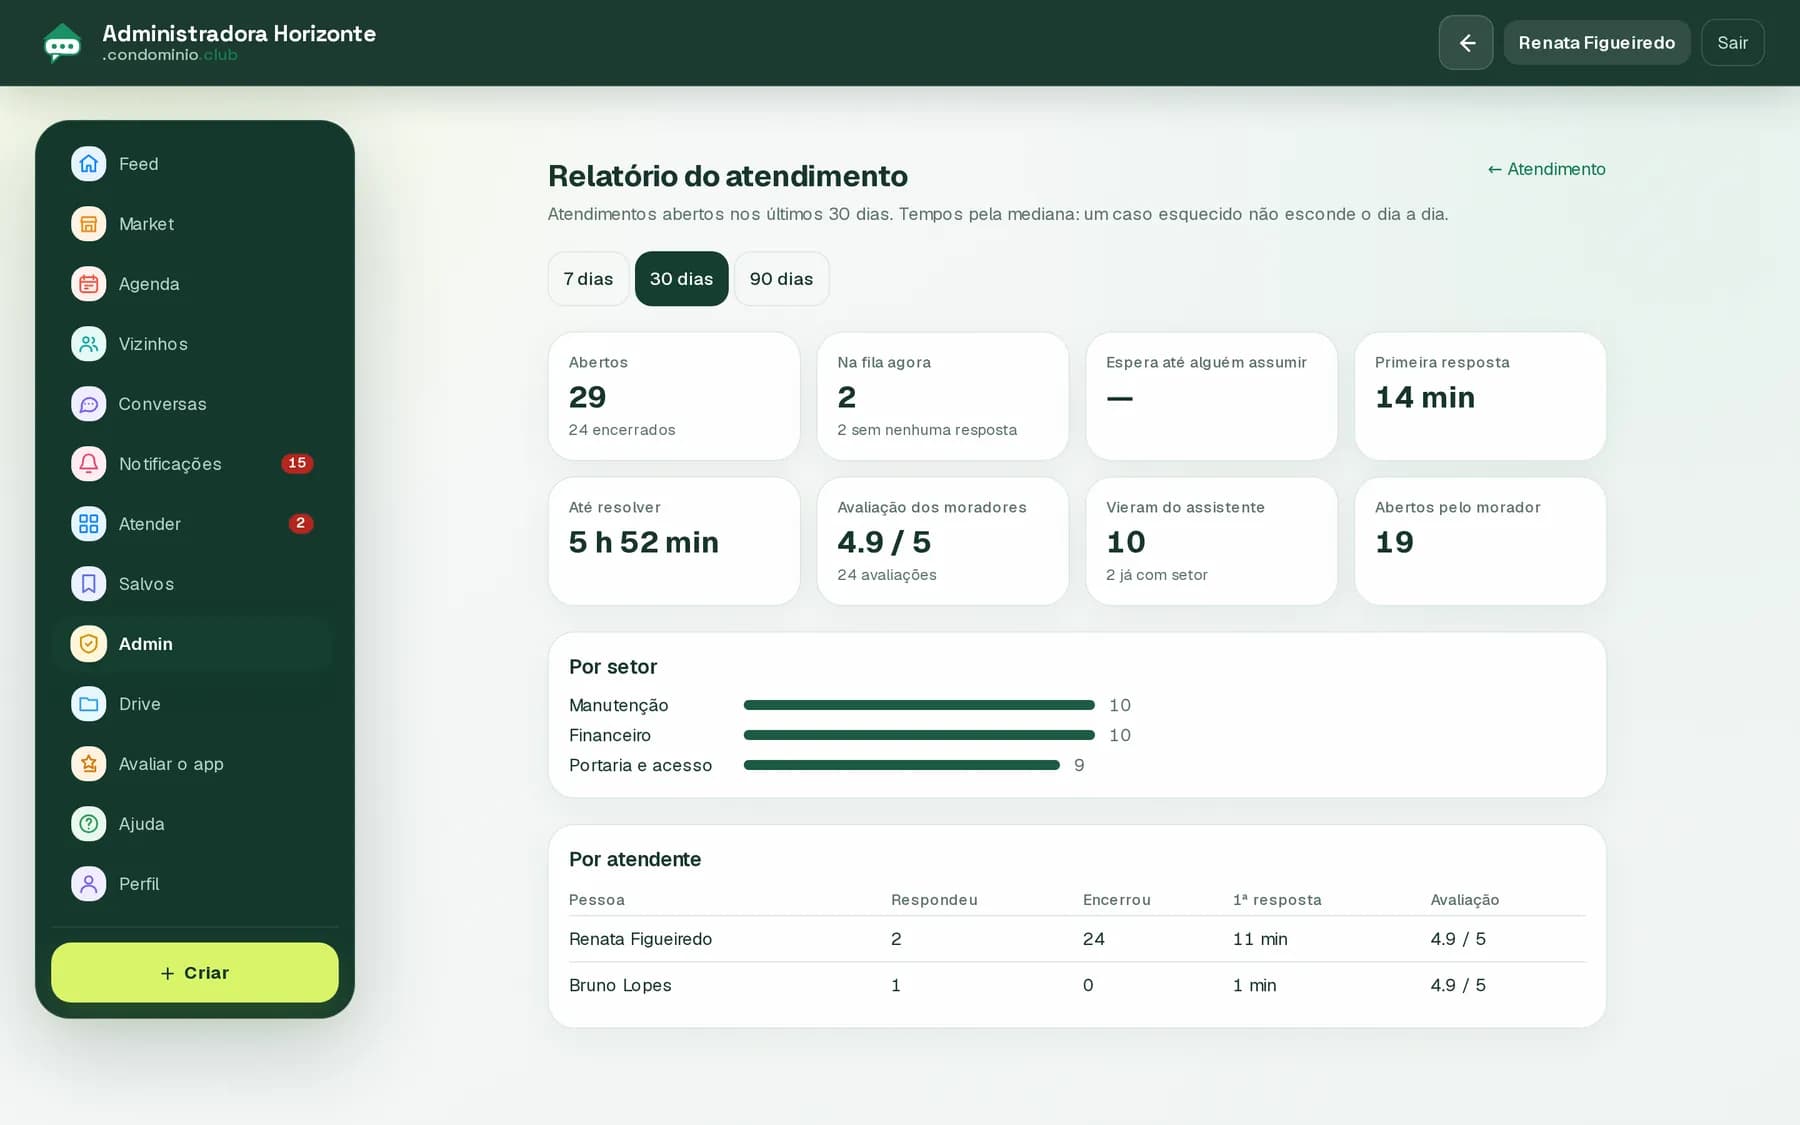The image size is (1800, 1125).
Task: Click the Perfil user icon
Action: click(89, 884)
